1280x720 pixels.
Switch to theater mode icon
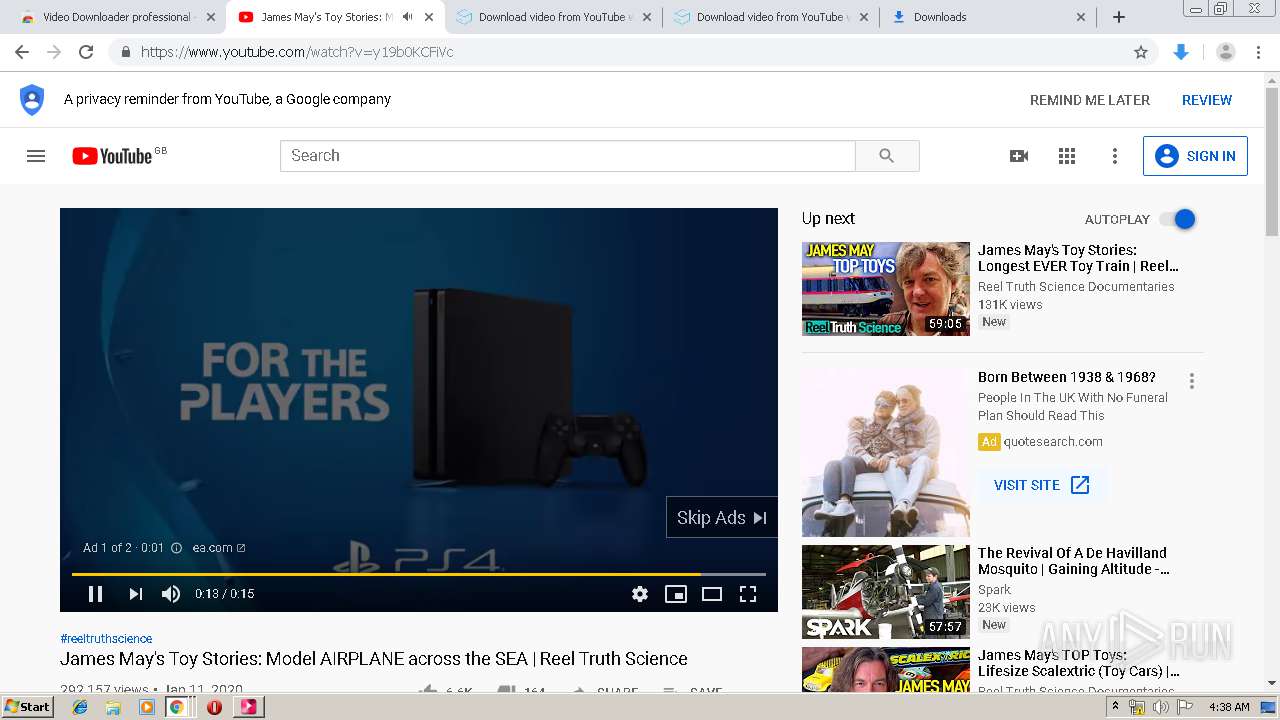[x=712, y=594]
